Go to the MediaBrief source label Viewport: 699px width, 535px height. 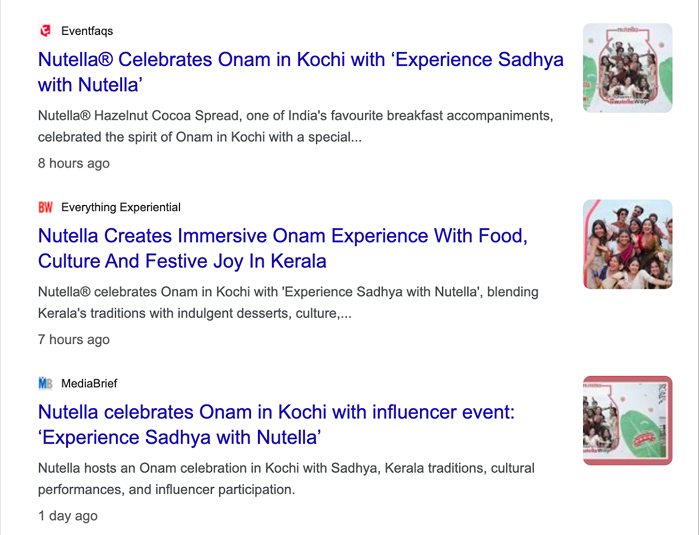pos(89,383)
